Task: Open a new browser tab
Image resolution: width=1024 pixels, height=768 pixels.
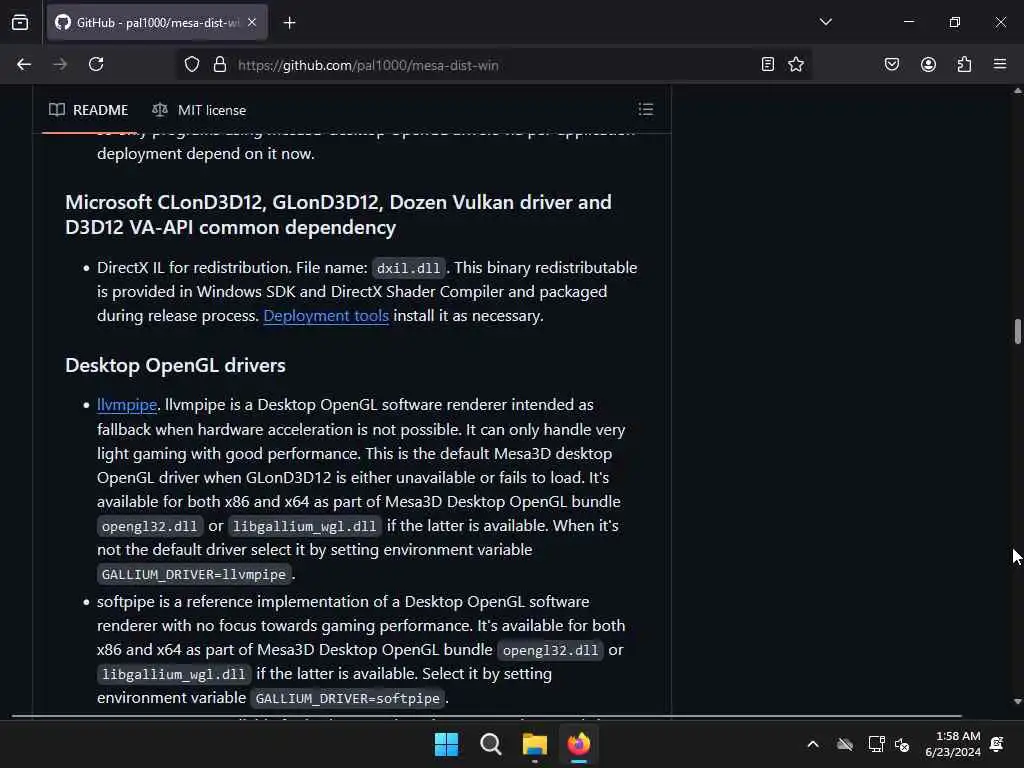Action: [x=289, y=23]
